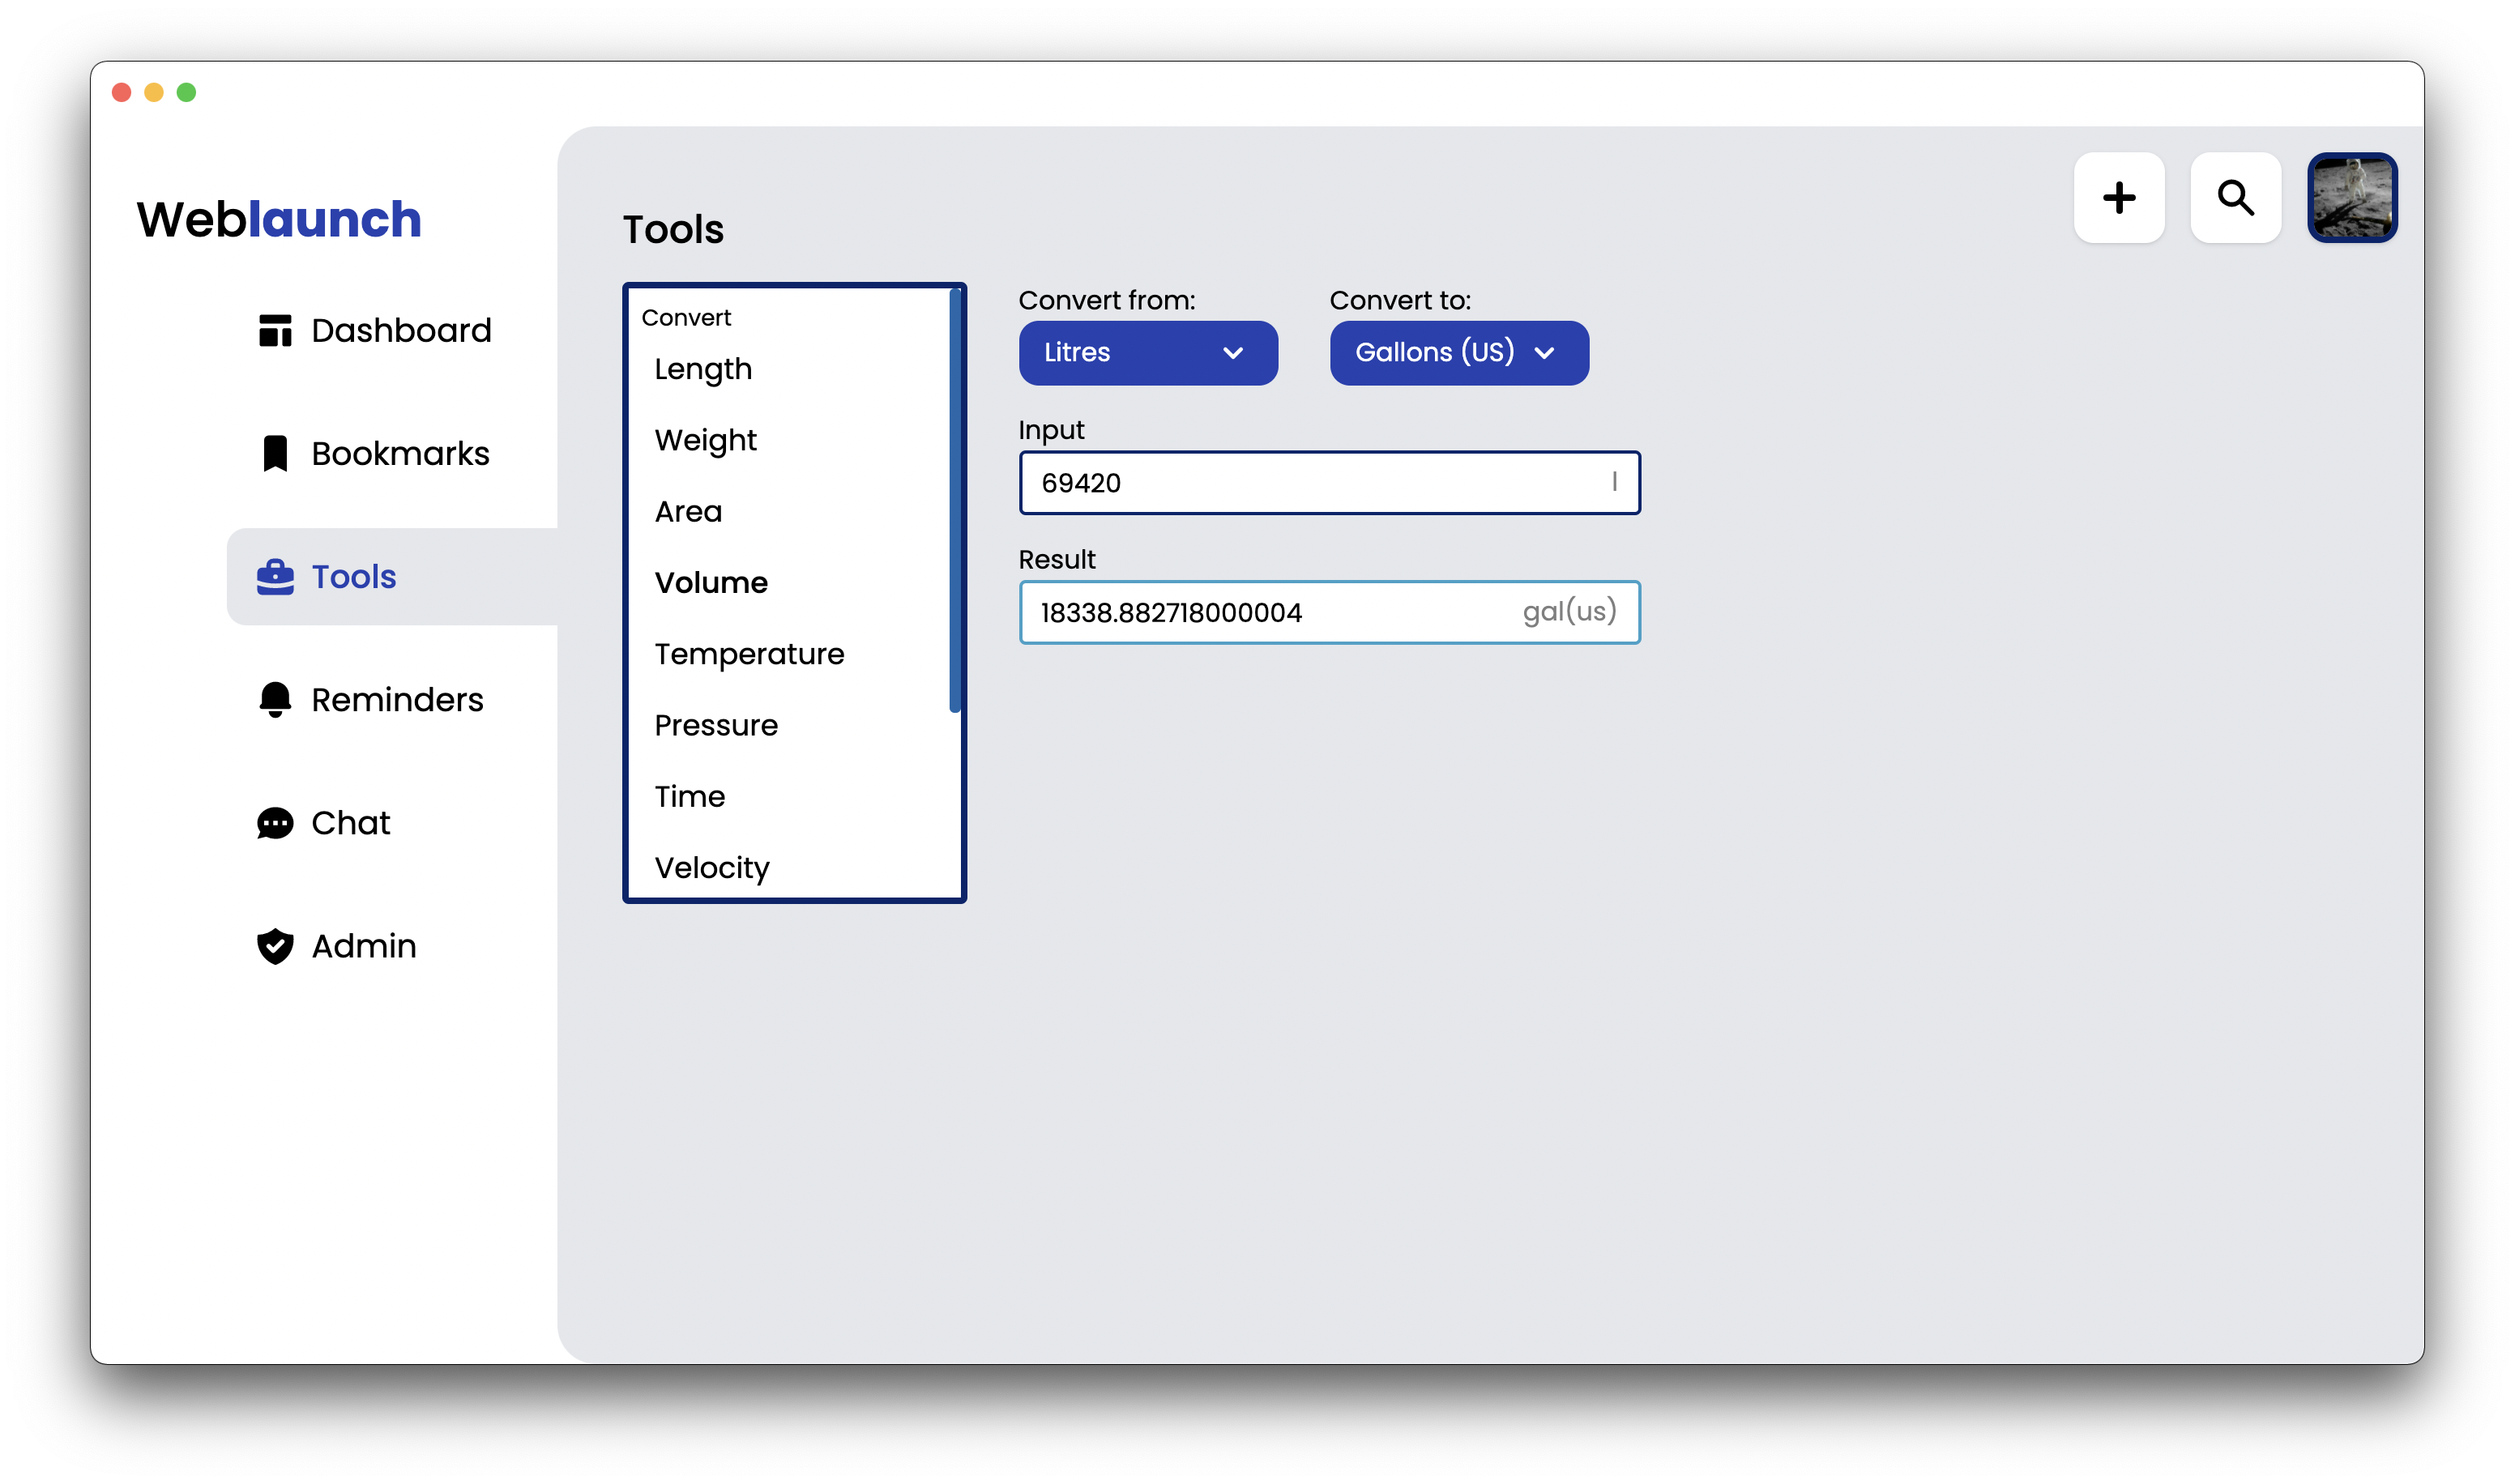
Task: Choose Pressure in the convert list
Action: (x=716, y=725)
